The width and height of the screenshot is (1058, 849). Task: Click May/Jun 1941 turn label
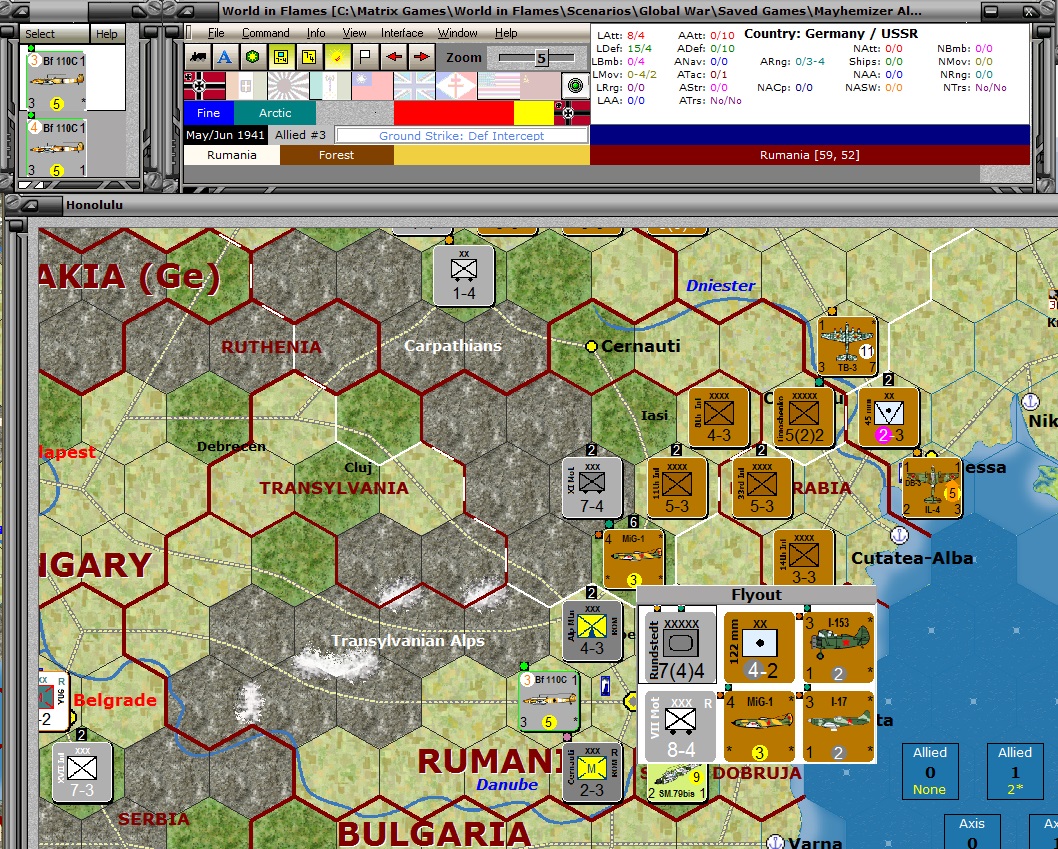pyautogui.click(x=225, y=135)
